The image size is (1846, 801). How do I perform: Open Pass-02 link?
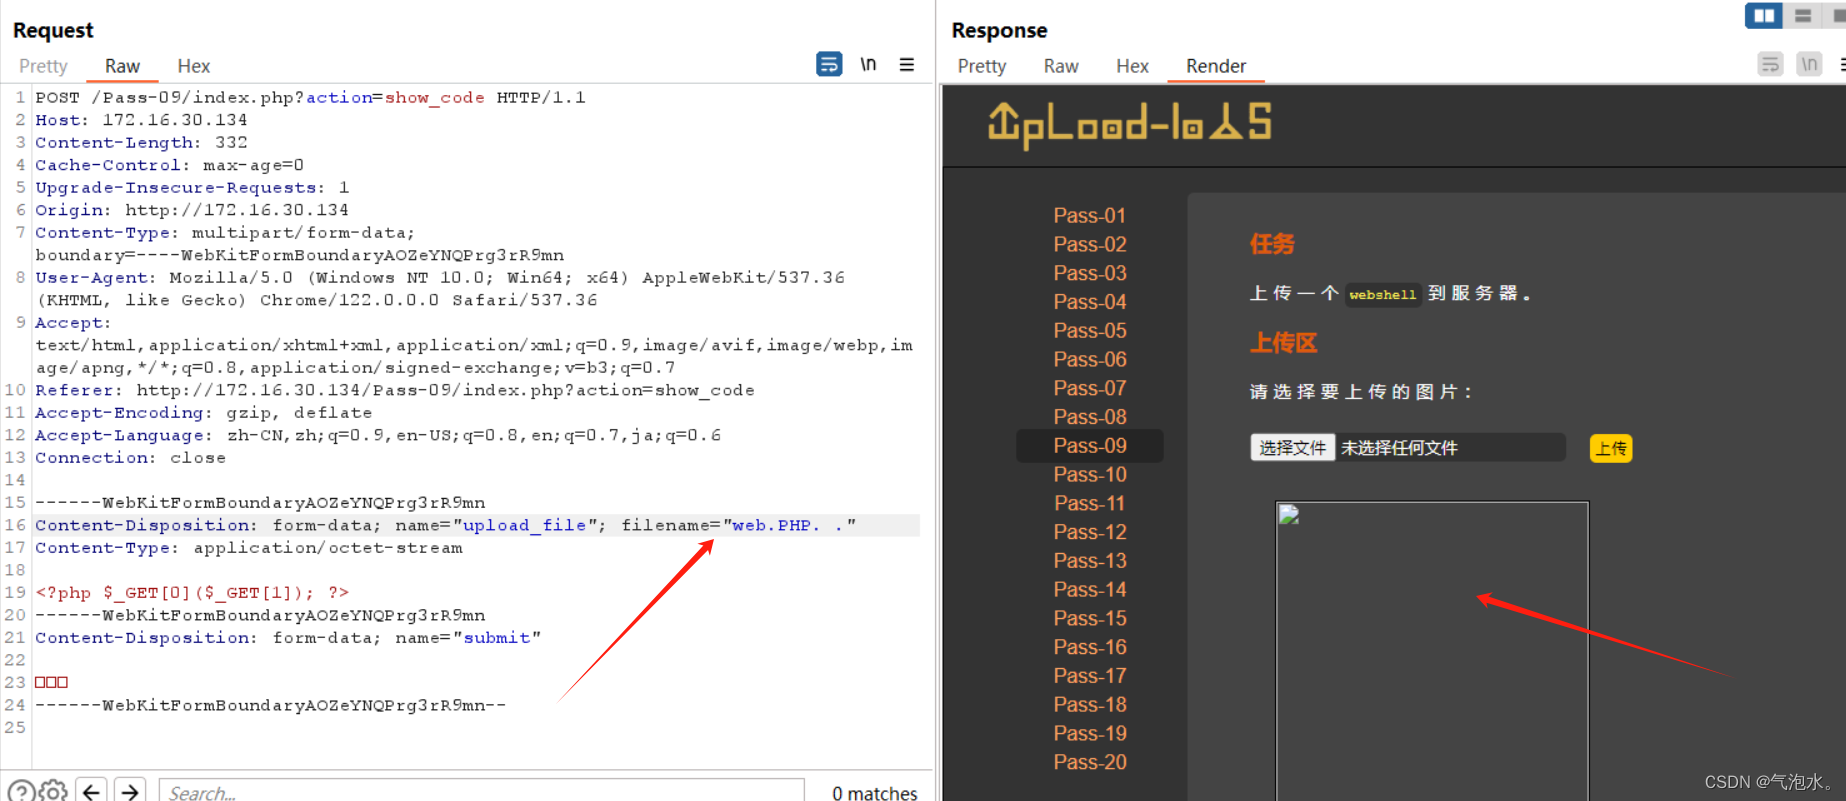[x=1089, y=244]
